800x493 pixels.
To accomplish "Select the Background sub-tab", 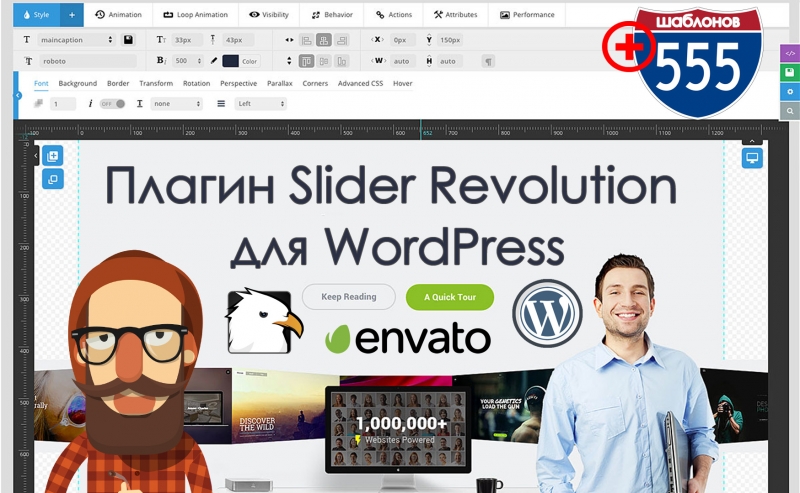I will [x=78, y=83].
